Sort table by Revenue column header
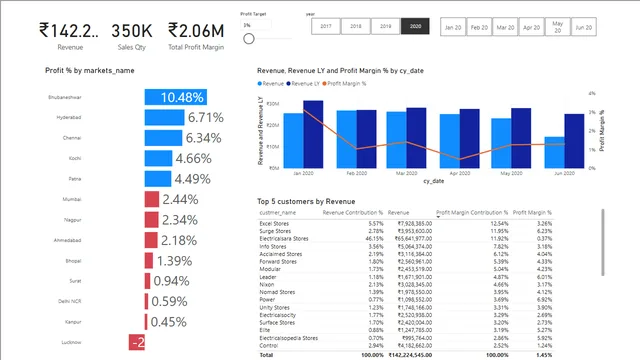The height and width of the screenshot is (360, 640). (x=398, y=213)
